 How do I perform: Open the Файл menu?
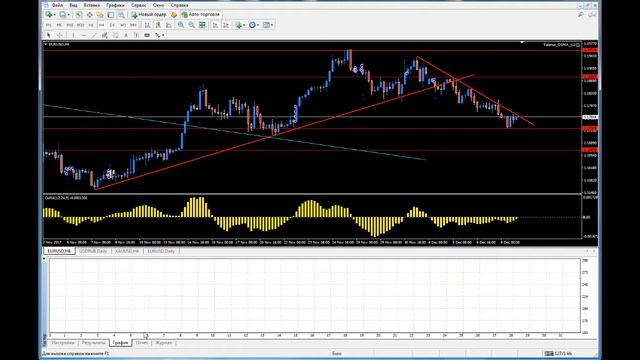(x=58, y=5)
